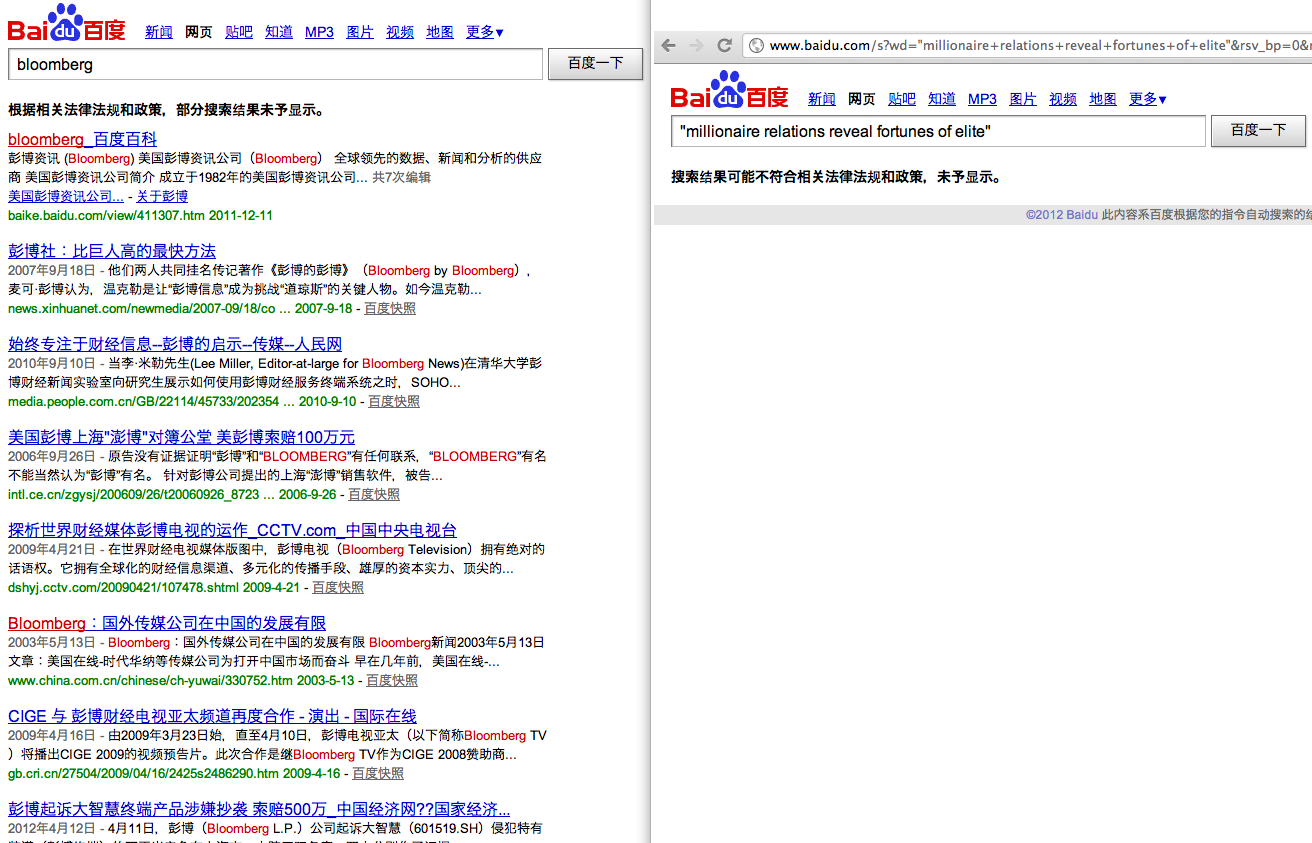
Task: Open result CIGE 与 彭博财经电视亚太频道再度合作
Action: click(x=212, y=716)
